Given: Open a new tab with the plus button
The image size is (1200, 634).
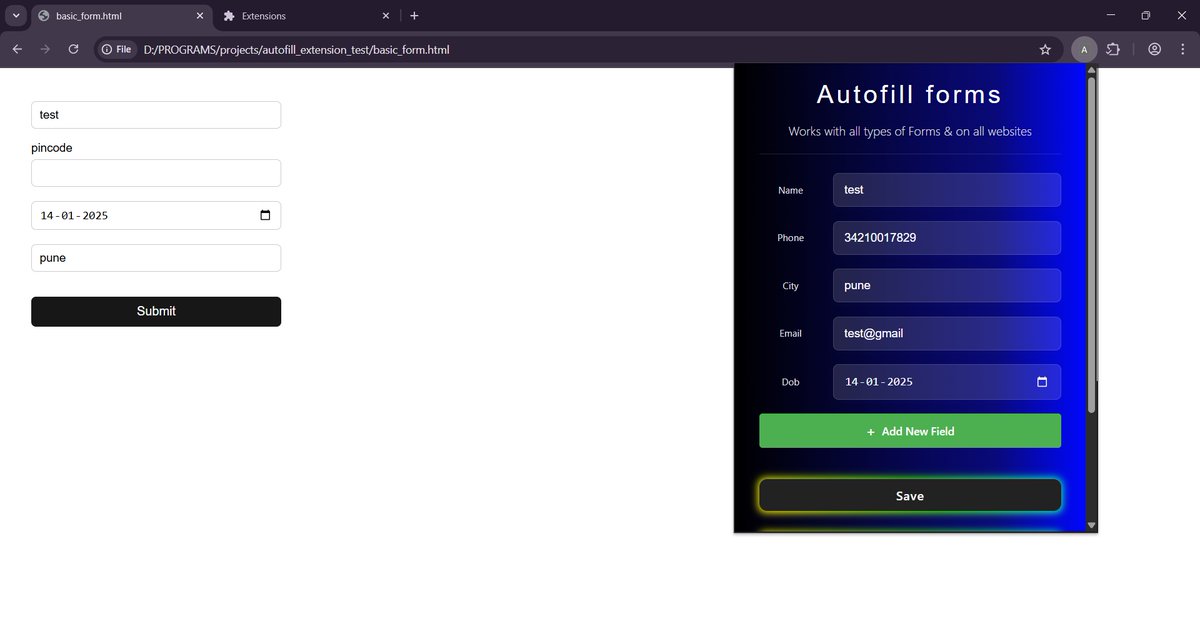Looking at the screenshot, I should click(414, 16).
